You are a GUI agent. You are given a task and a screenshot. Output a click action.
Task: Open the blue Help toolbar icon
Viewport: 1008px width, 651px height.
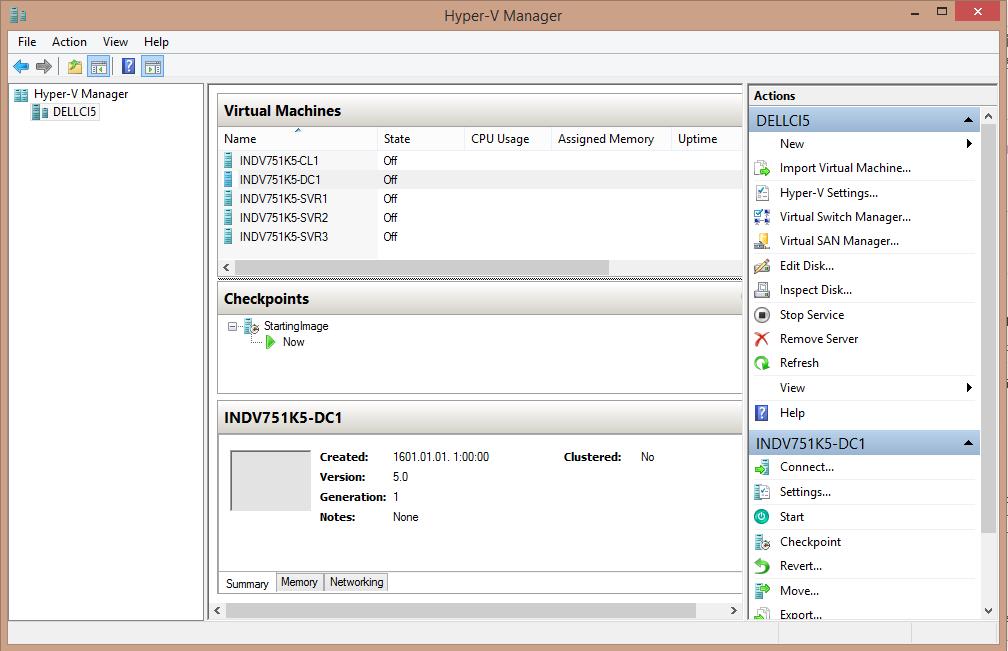tap(129, 66)
